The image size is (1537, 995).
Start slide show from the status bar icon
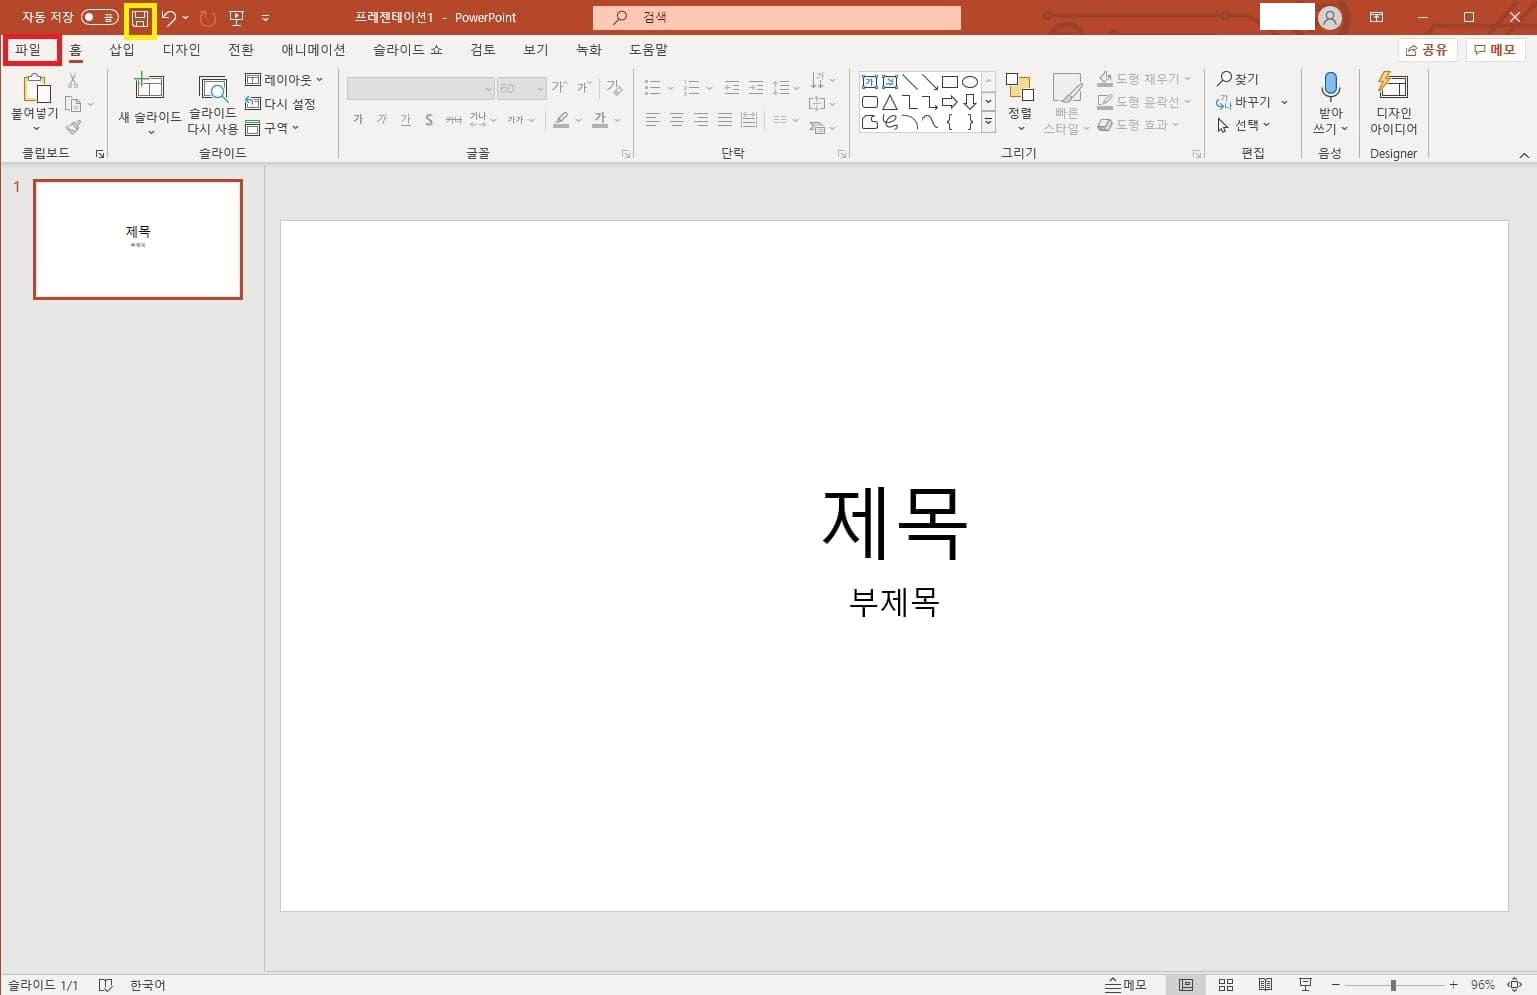(x=1304, y=984)
